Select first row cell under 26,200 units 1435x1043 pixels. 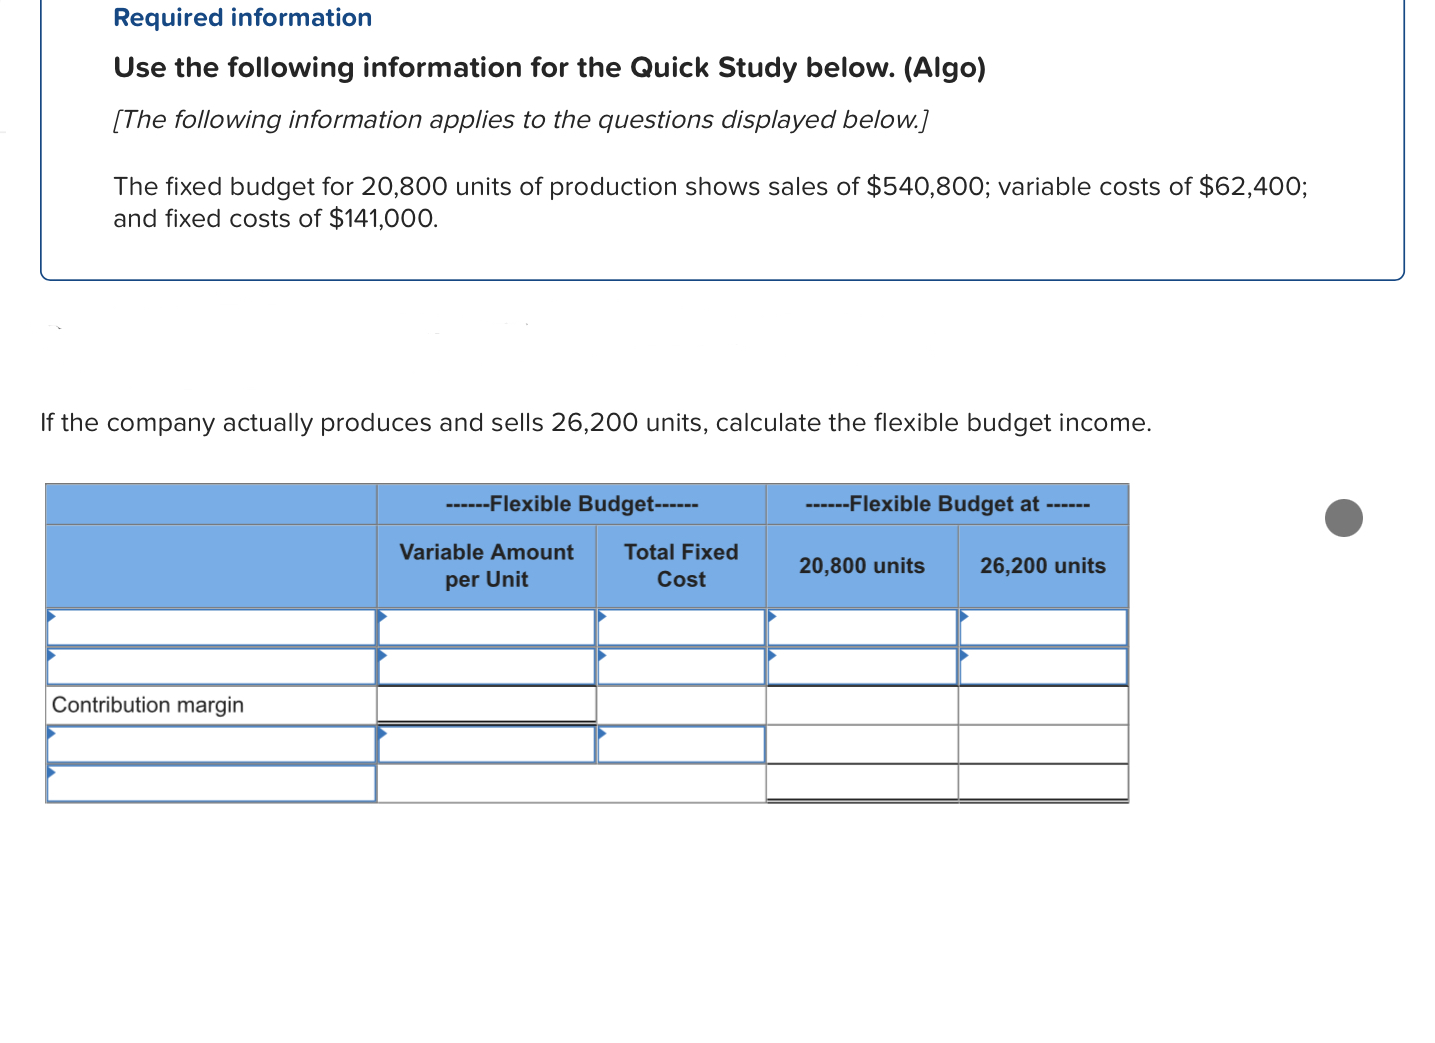[x=1043, y=627]
